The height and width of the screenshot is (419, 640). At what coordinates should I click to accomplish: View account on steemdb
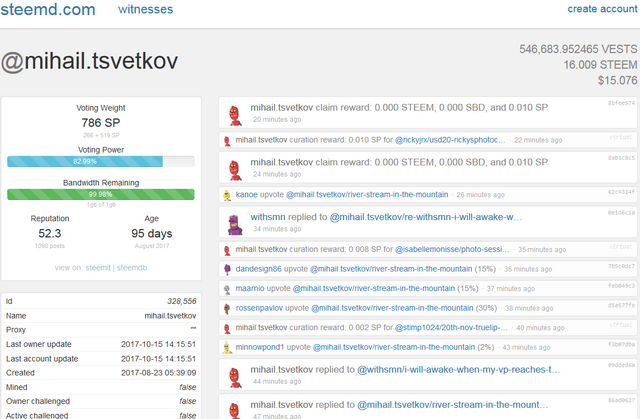pos(132,268)
